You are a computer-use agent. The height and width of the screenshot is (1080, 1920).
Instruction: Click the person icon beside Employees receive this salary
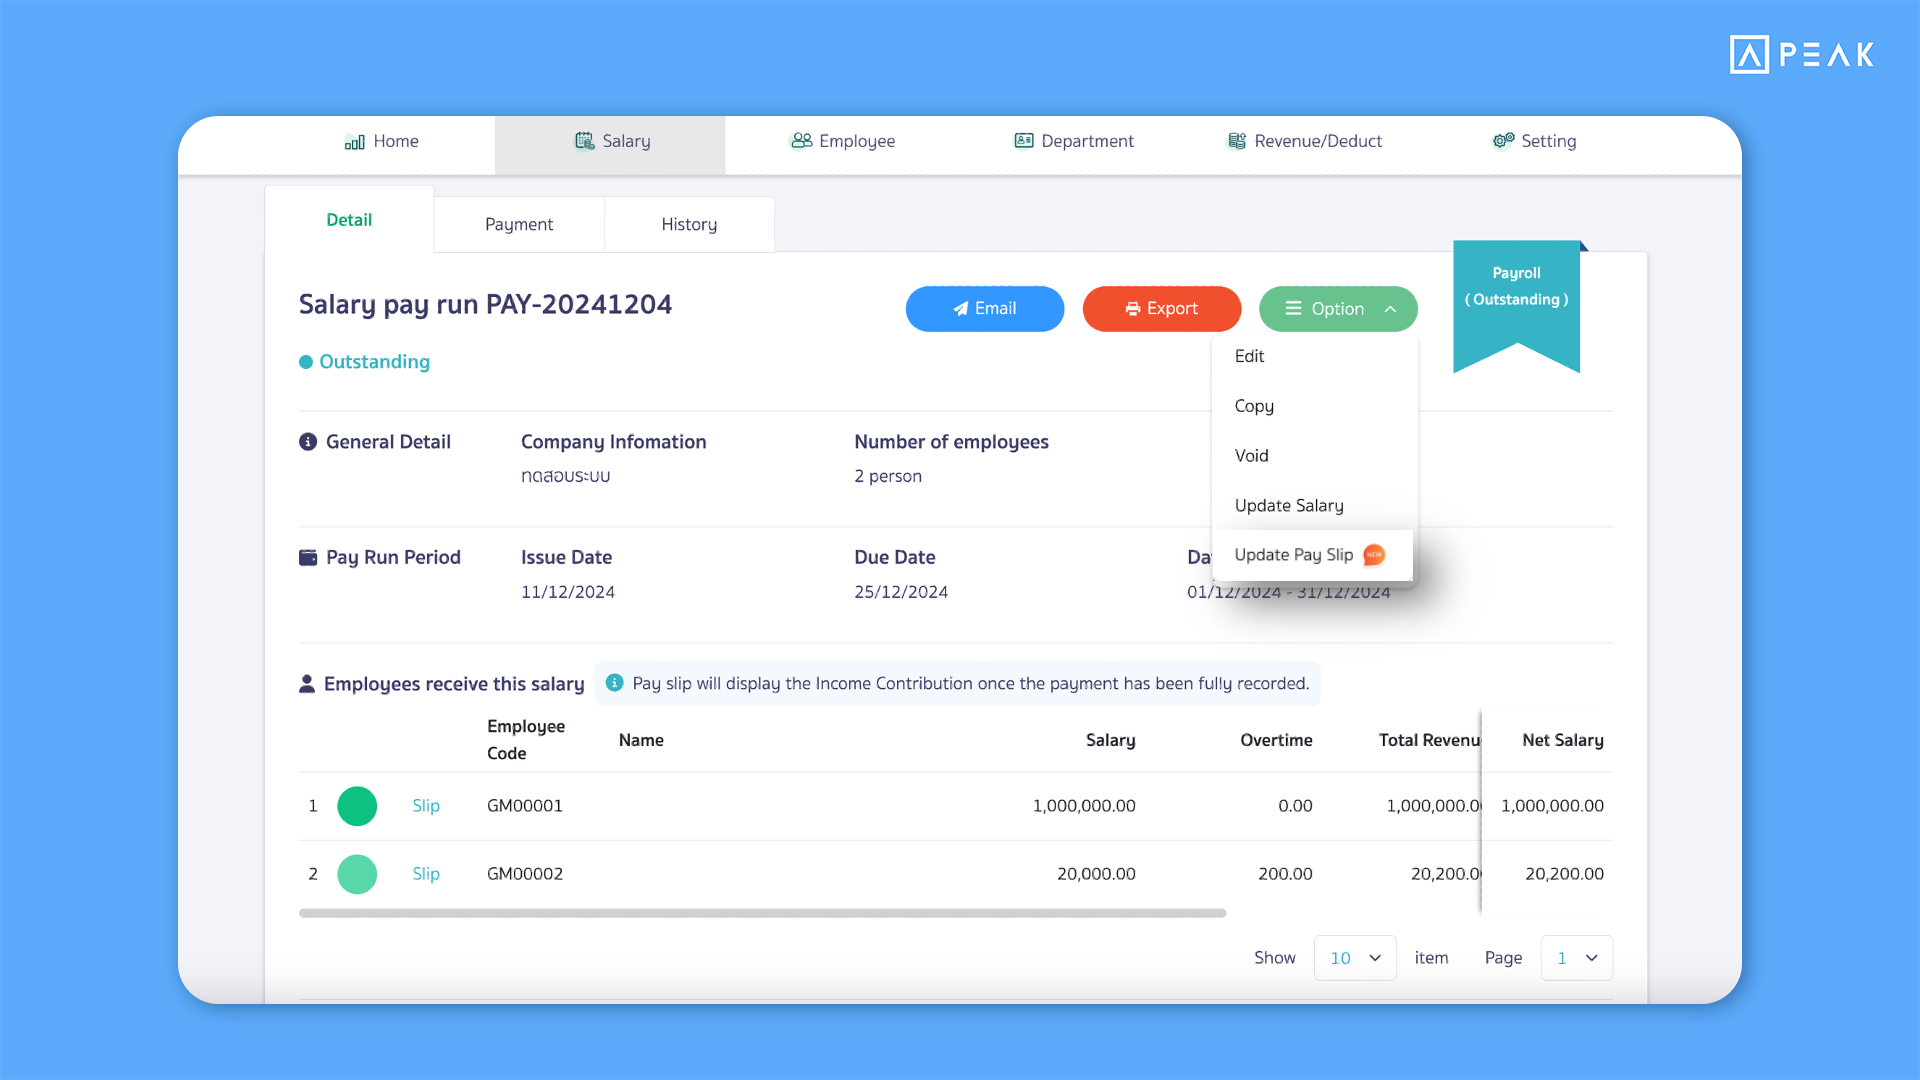306,683
